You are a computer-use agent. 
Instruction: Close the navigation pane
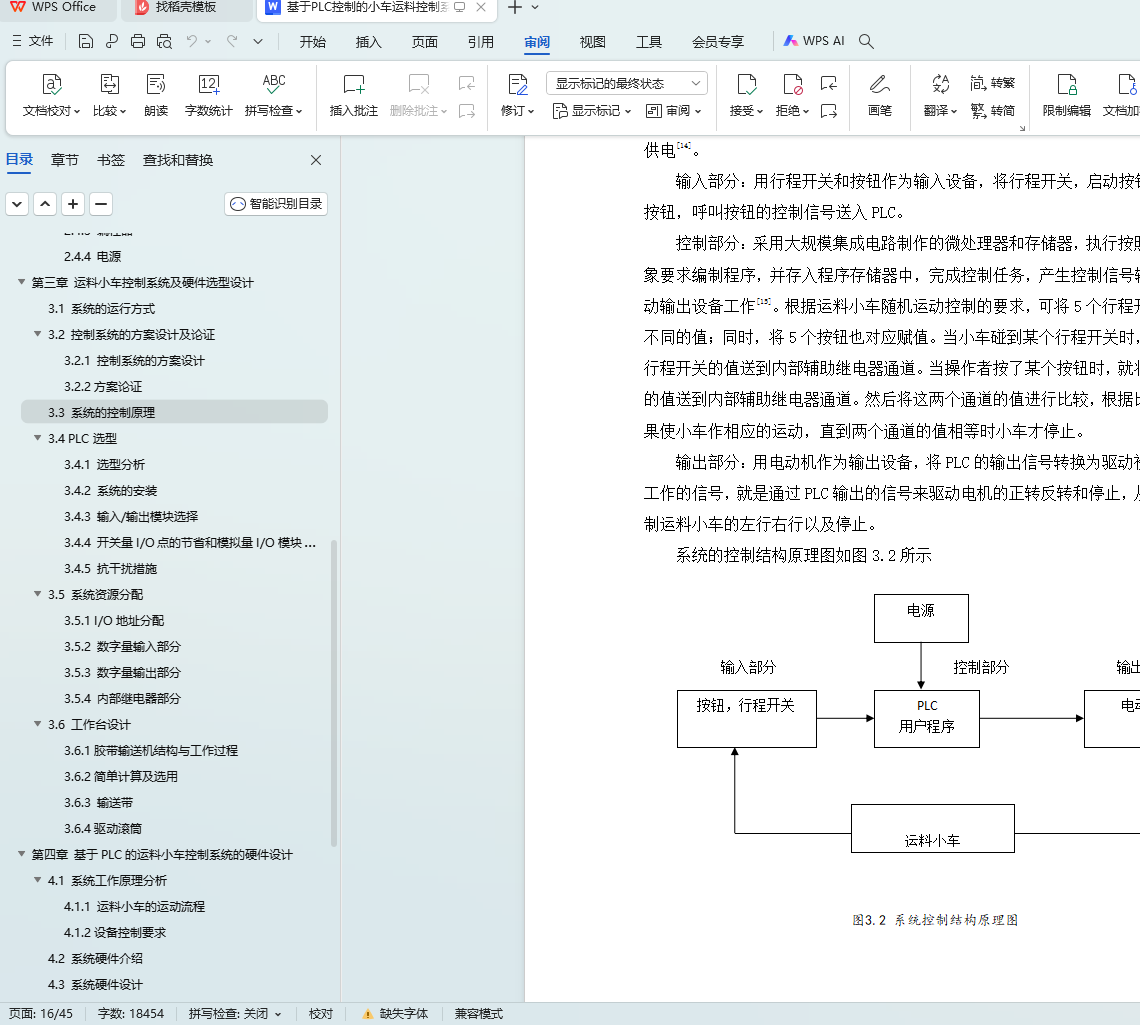316,160
